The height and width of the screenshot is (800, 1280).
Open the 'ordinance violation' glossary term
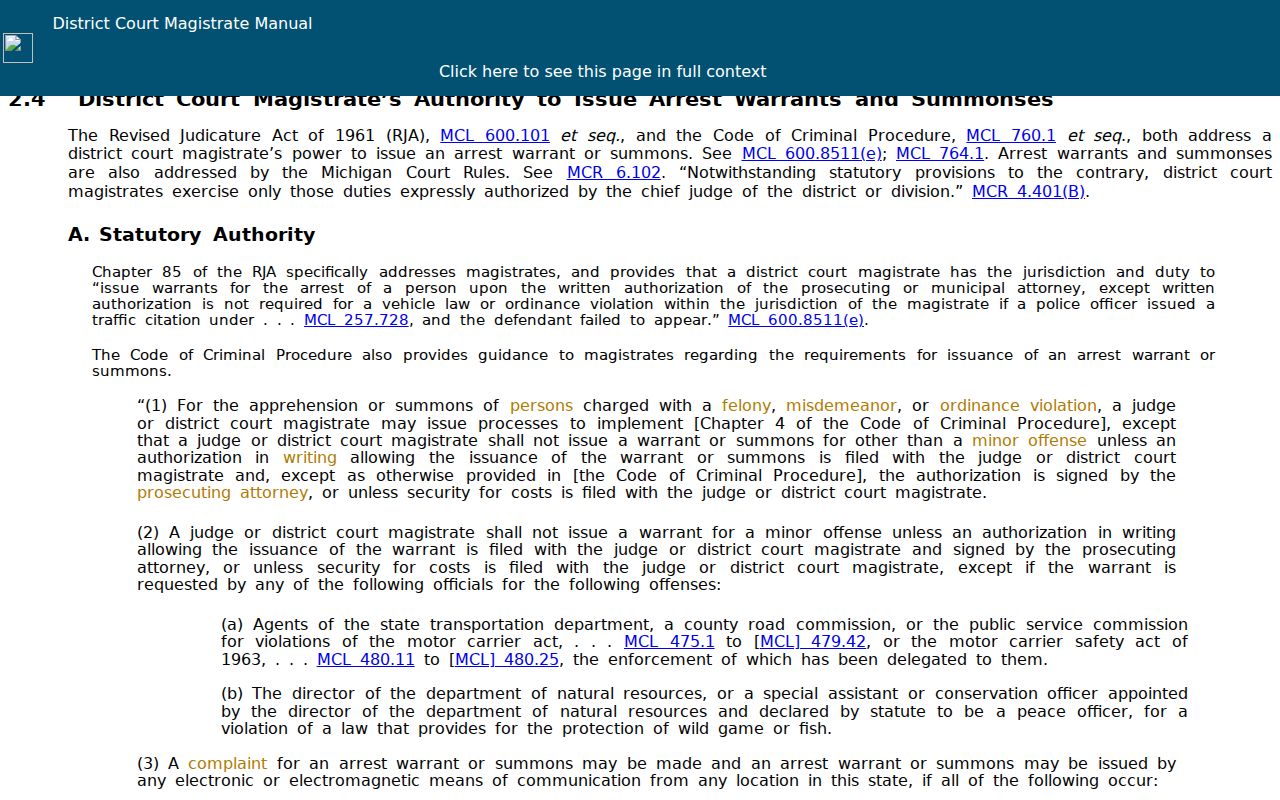point(1018,406)
